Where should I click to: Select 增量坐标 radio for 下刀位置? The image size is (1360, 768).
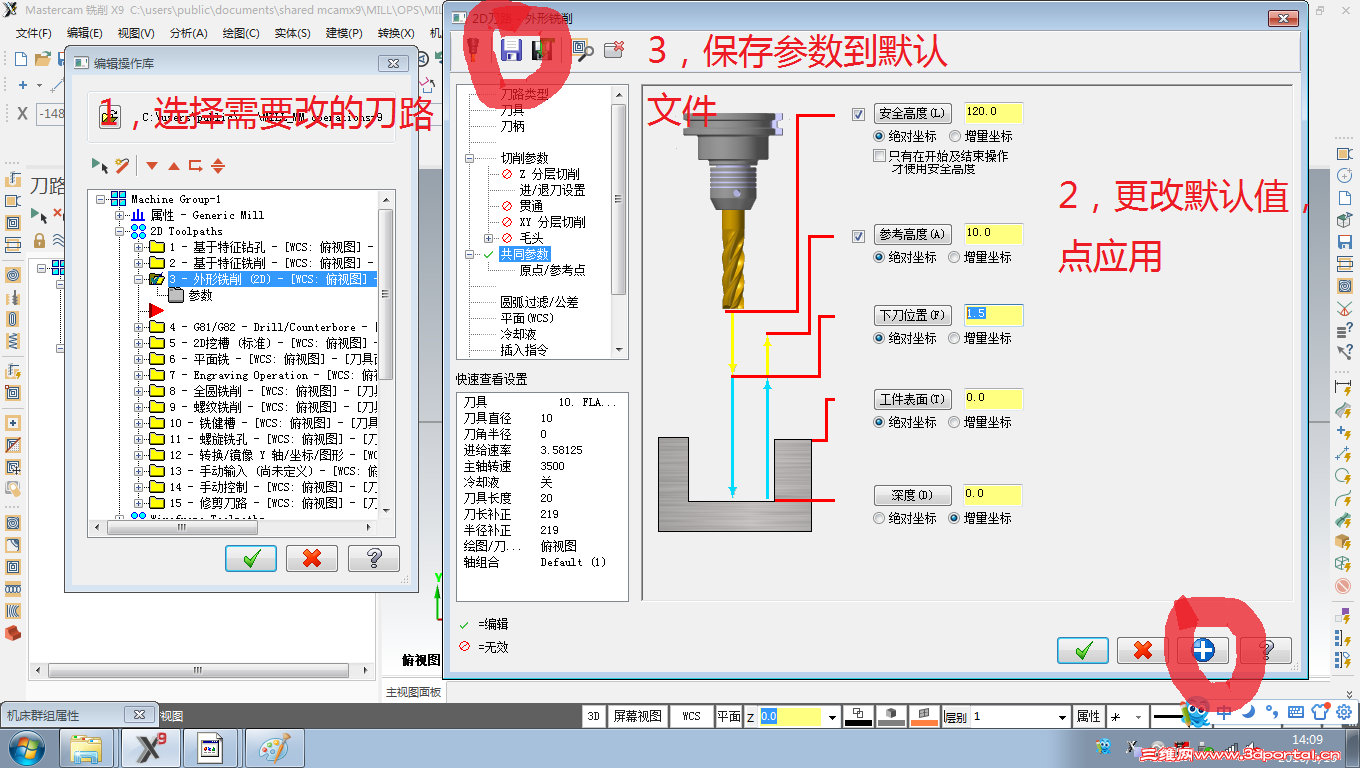click(x=955, y=338)
